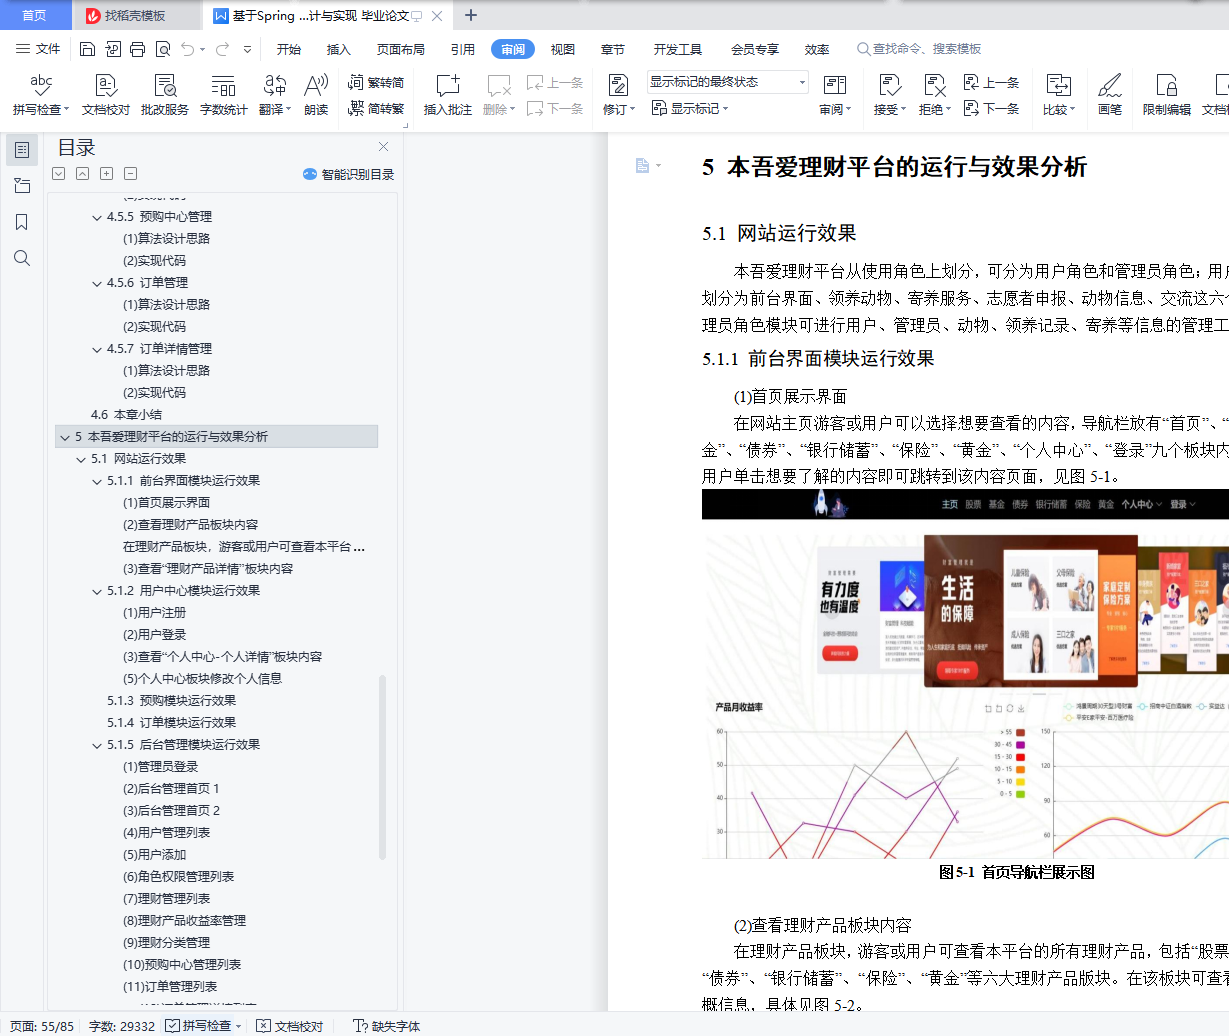Image resolution: width=1229 pixels, height=1036 pixels.
Task: Click the Print icon in quick toolbar
Action: click(137, 49)
